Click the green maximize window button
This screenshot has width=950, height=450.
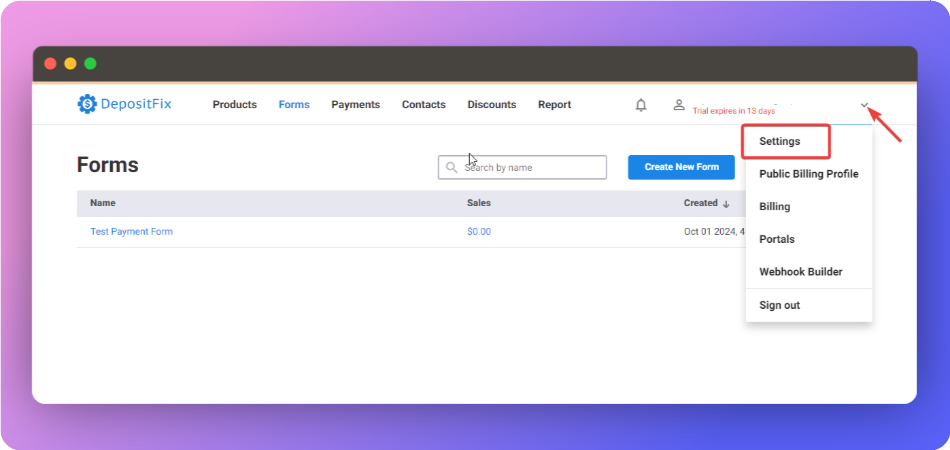pos(90,64)
